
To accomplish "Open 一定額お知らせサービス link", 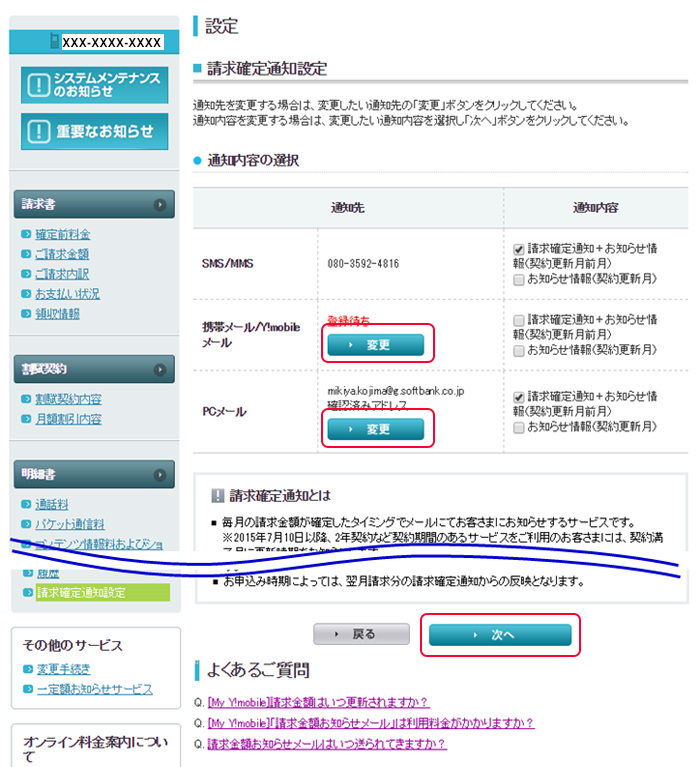I will pos(95,689).
